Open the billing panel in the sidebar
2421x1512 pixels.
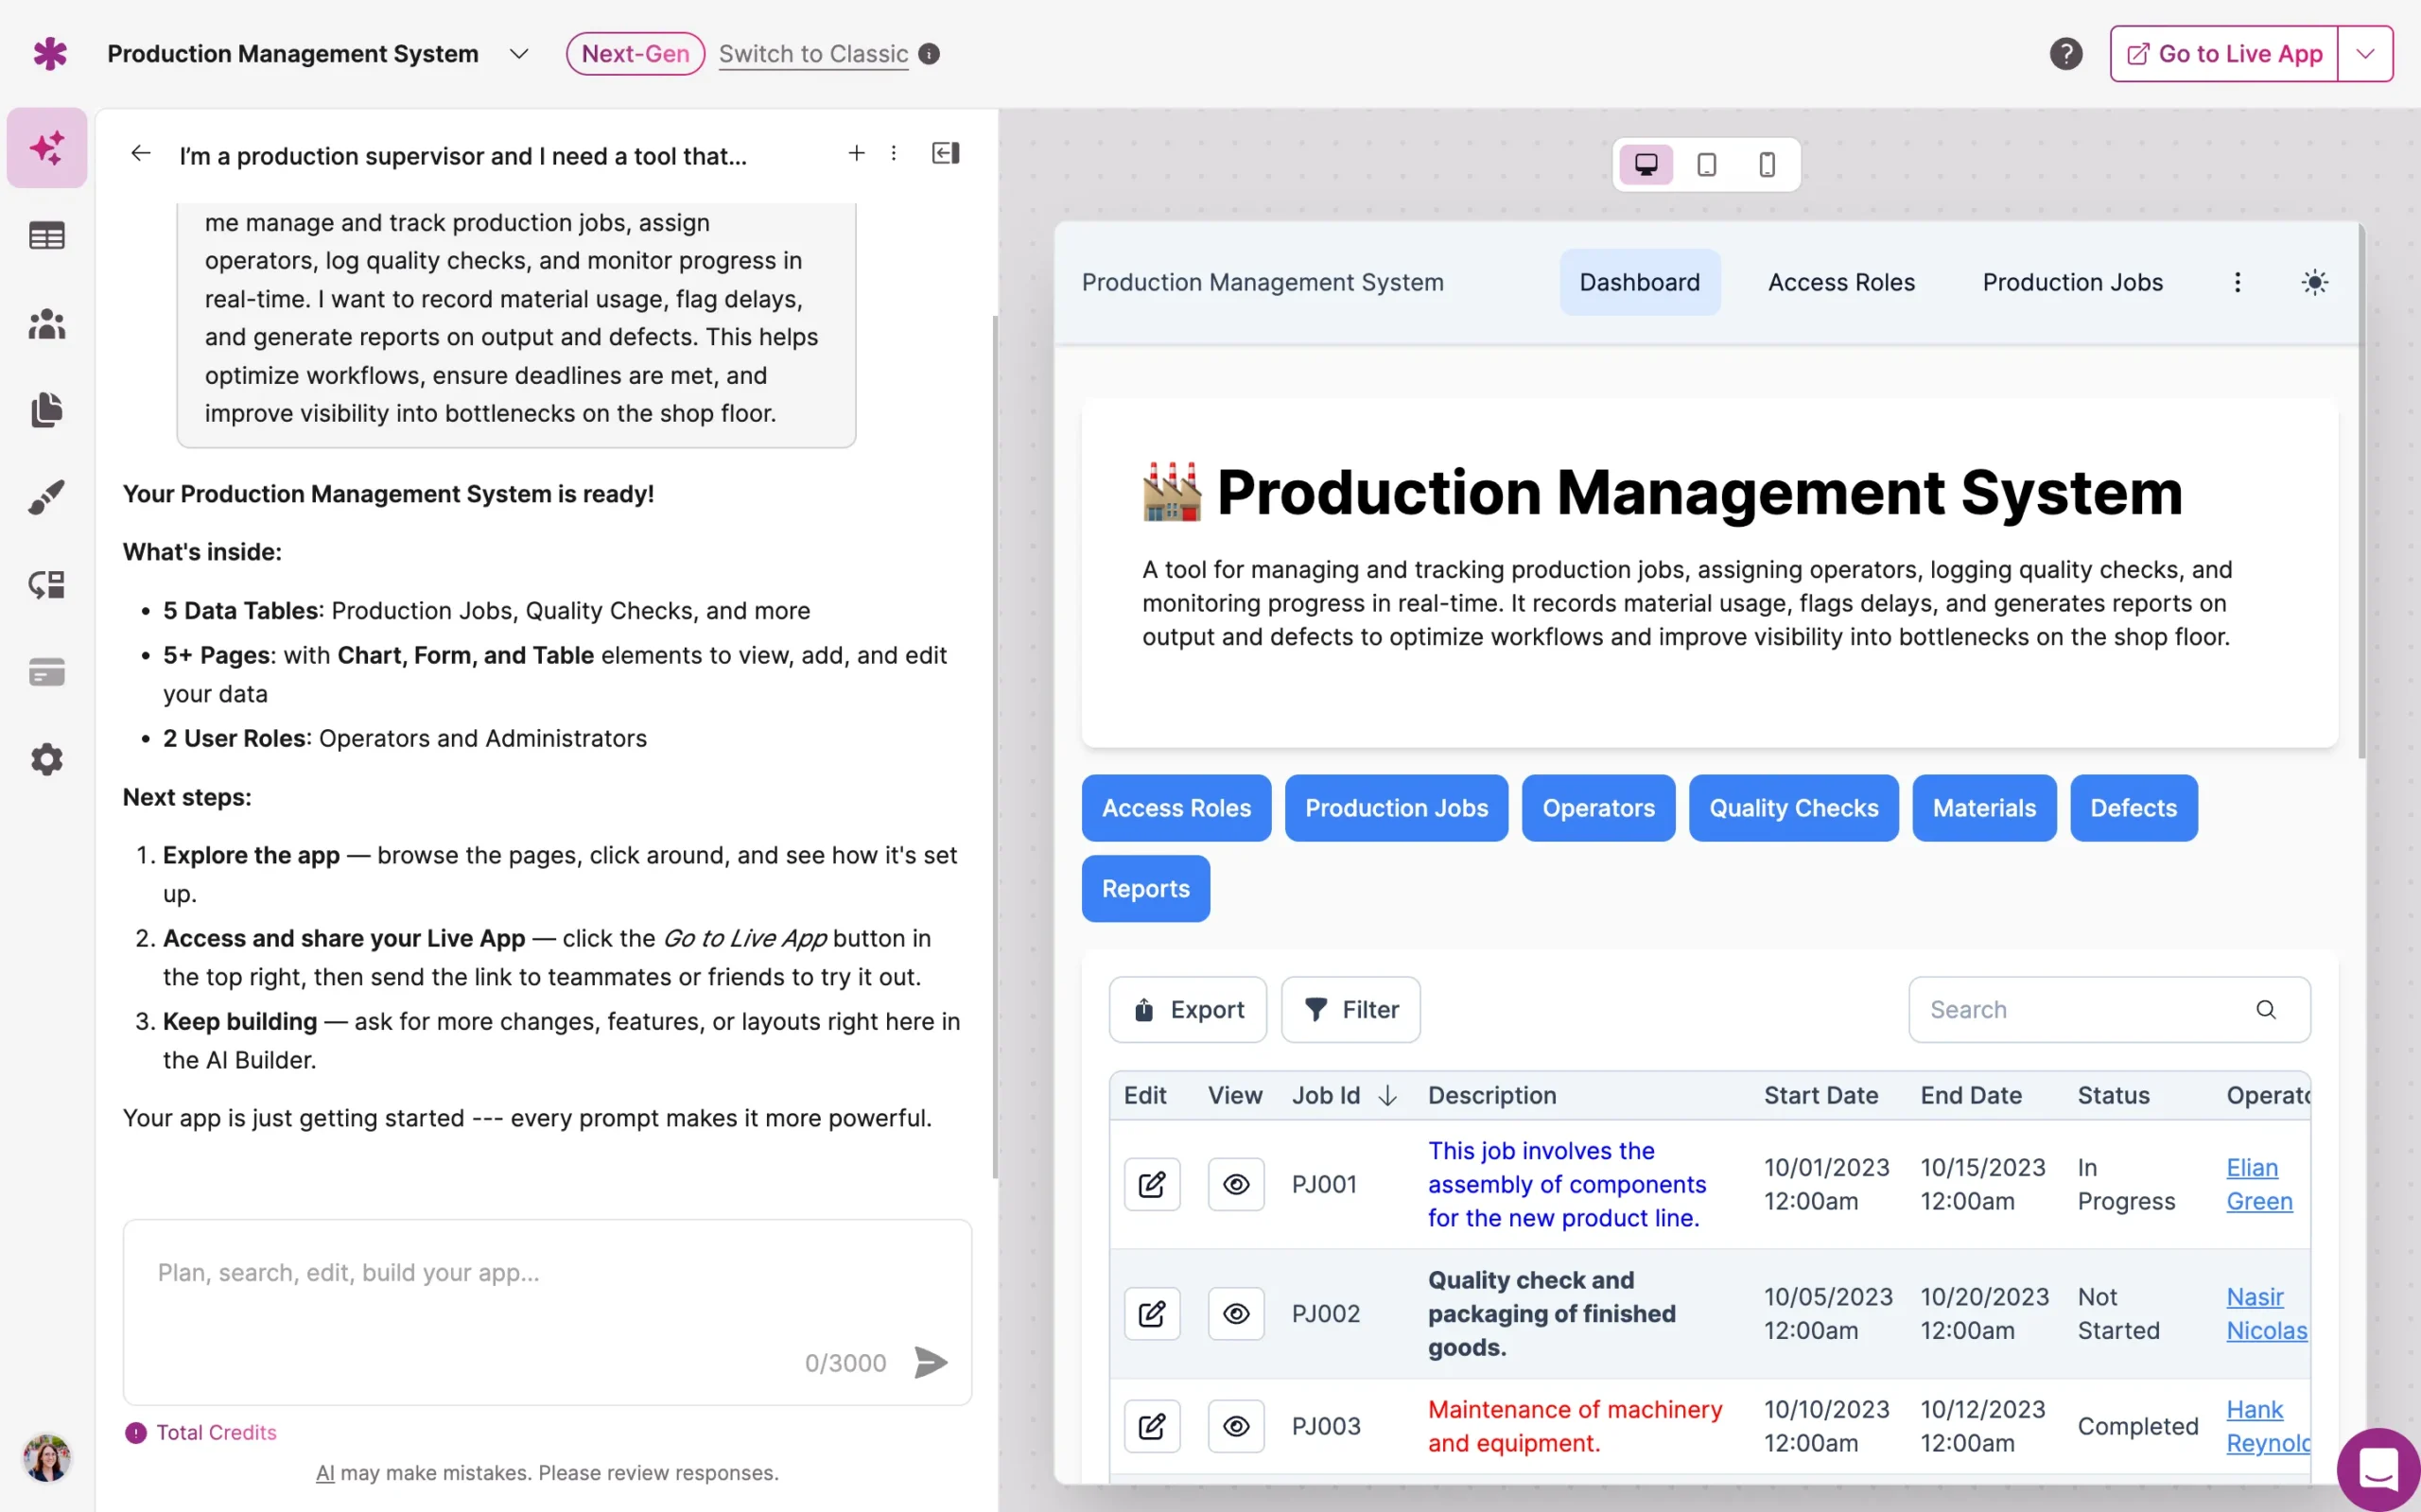pyautogui.click(x=46, y=671)
